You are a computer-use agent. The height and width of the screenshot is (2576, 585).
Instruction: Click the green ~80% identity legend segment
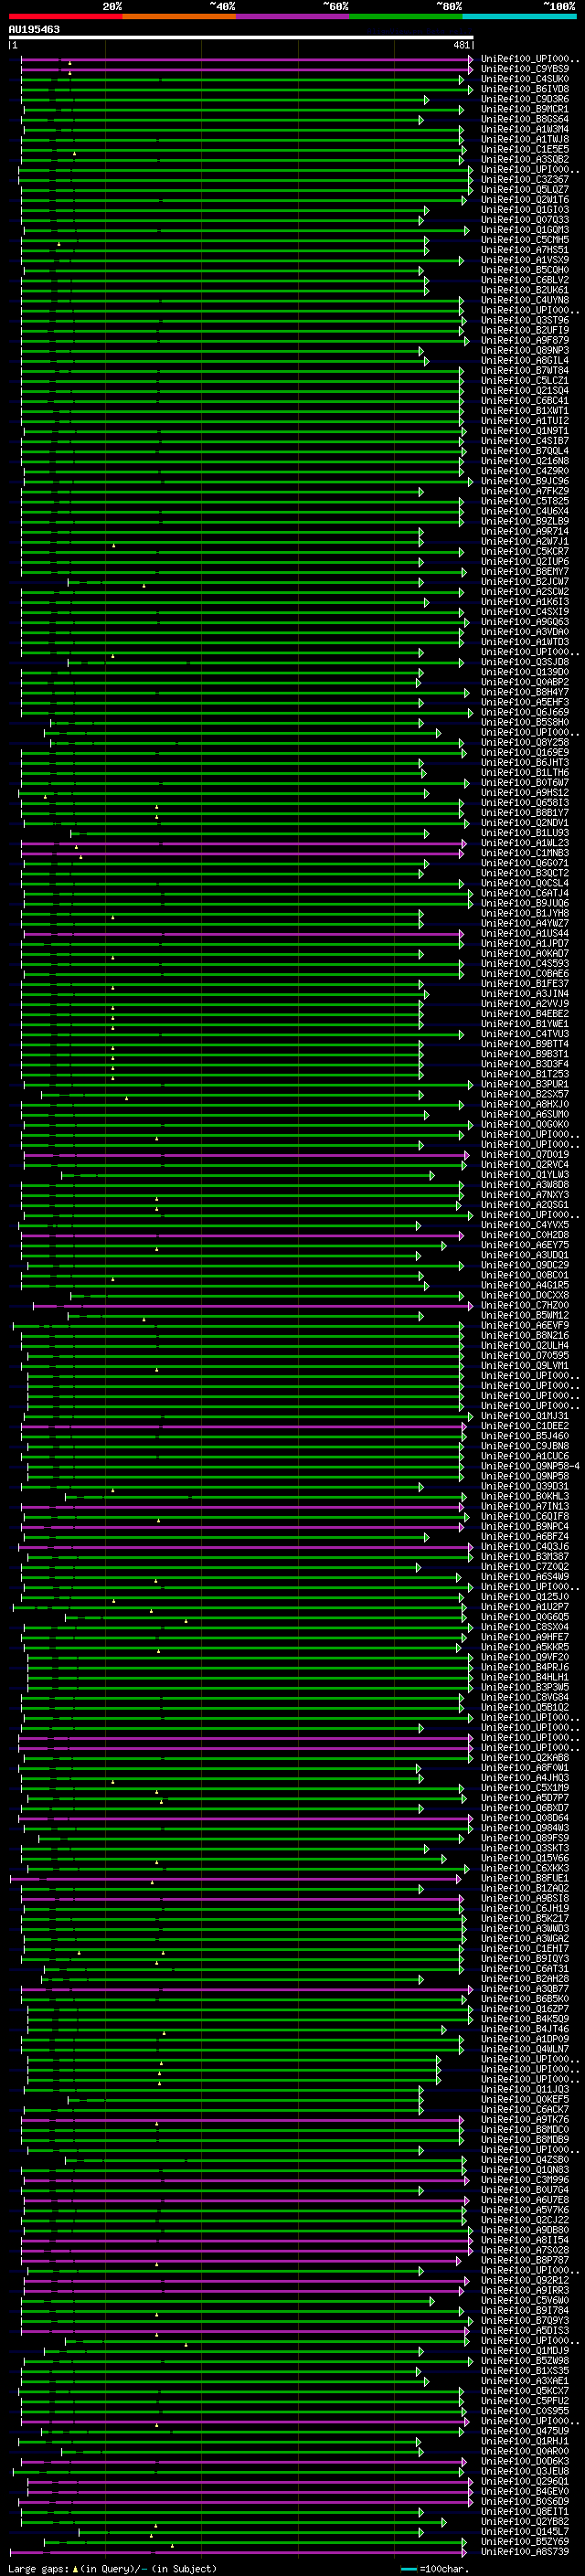point(405,16)
